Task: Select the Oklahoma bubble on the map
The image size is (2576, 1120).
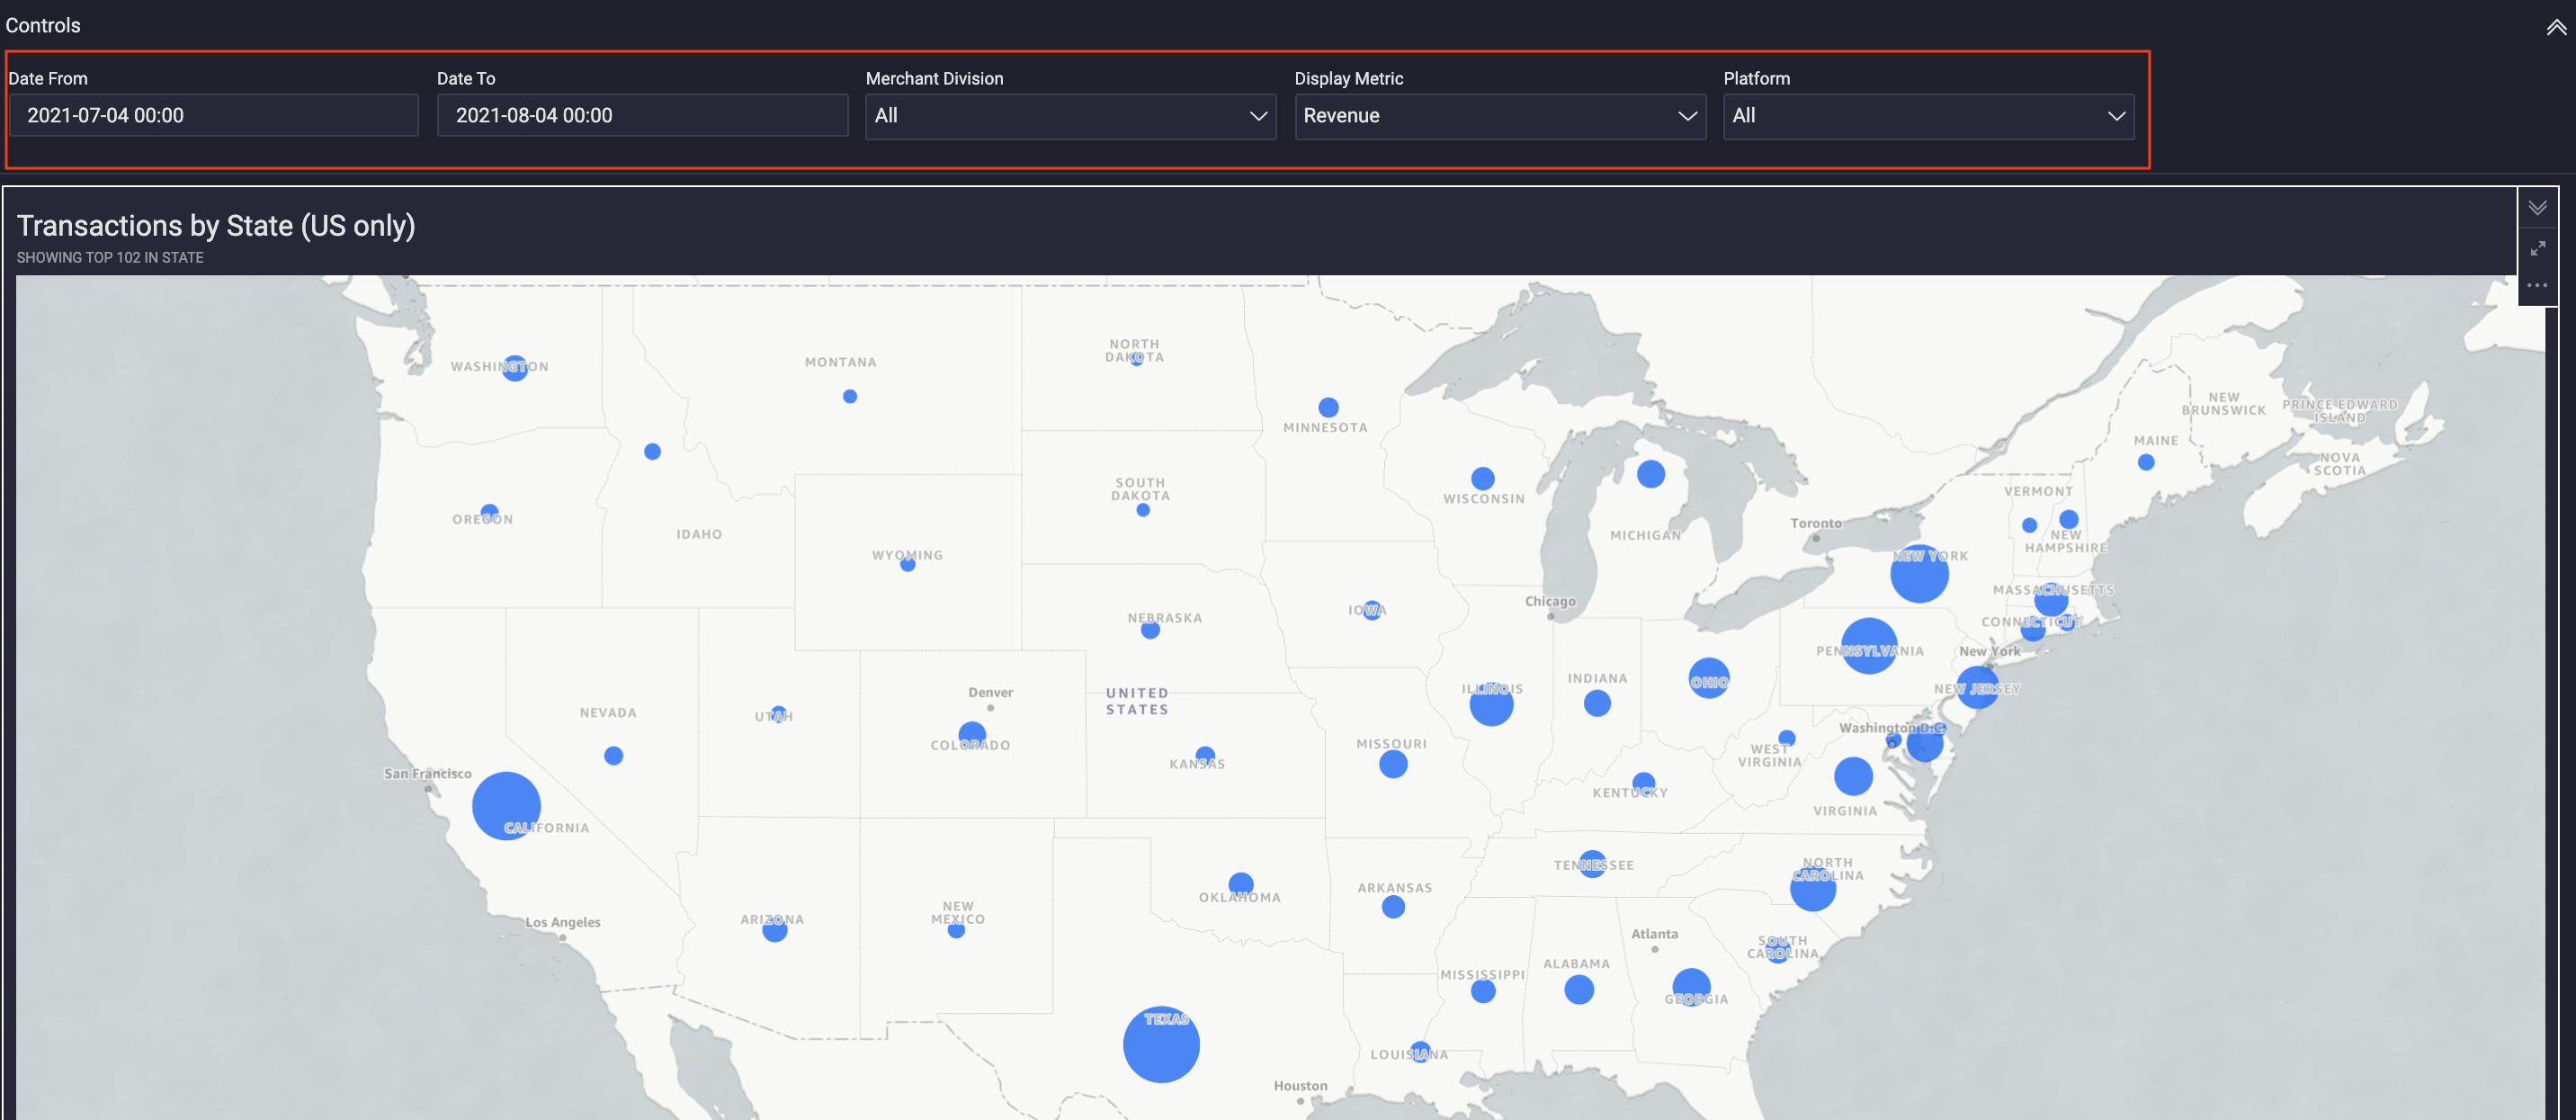Action: click(1241, 885)
